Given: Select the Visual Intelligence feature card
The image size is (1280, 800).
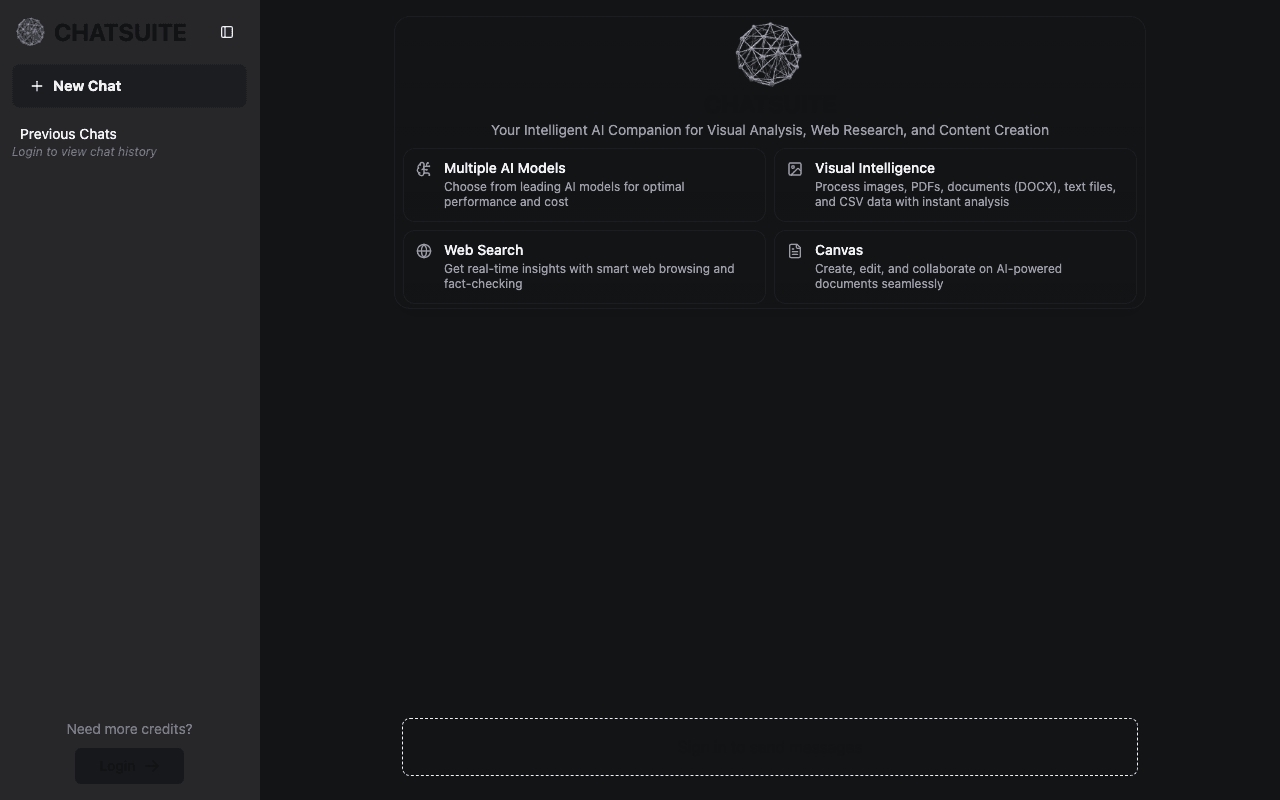Looking at the screenshot, I should point(955,185).
